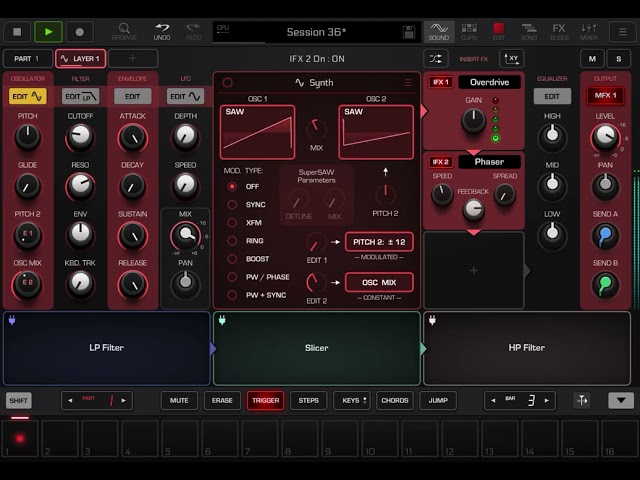This screenshot has height=480, width=640.
Task: Click the output Level knob
Action: click(x=605, y=138)
